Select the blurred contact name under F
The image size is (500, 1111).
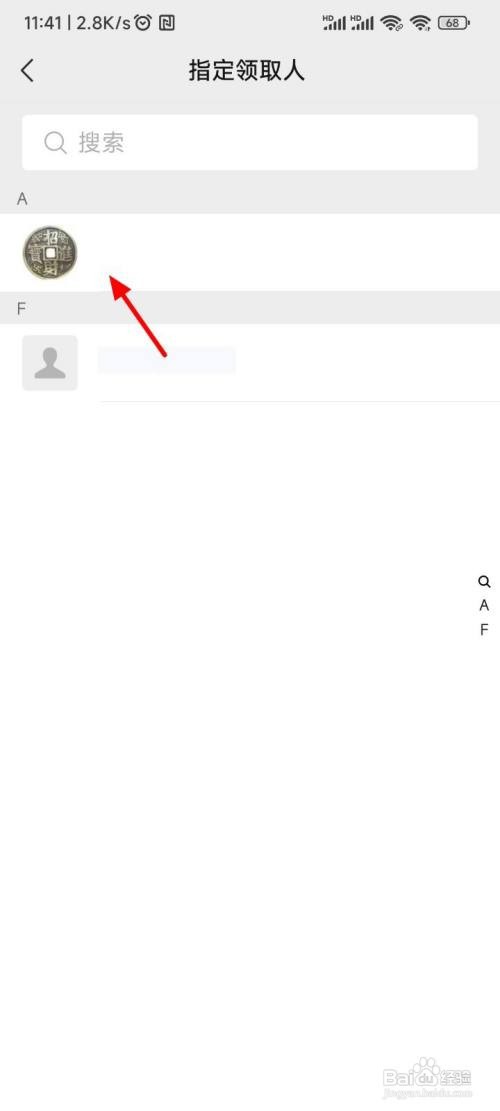[167, 361]
